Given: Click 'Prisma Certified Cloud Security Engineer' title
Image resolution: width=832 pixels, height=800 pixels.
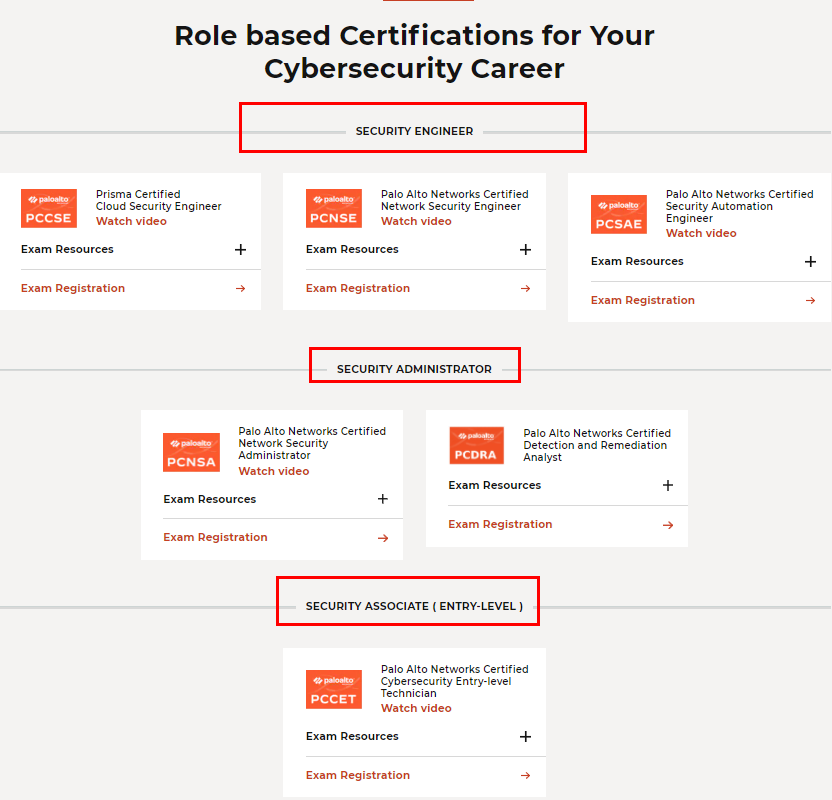Looking at the screenshot, I should 159,200.
